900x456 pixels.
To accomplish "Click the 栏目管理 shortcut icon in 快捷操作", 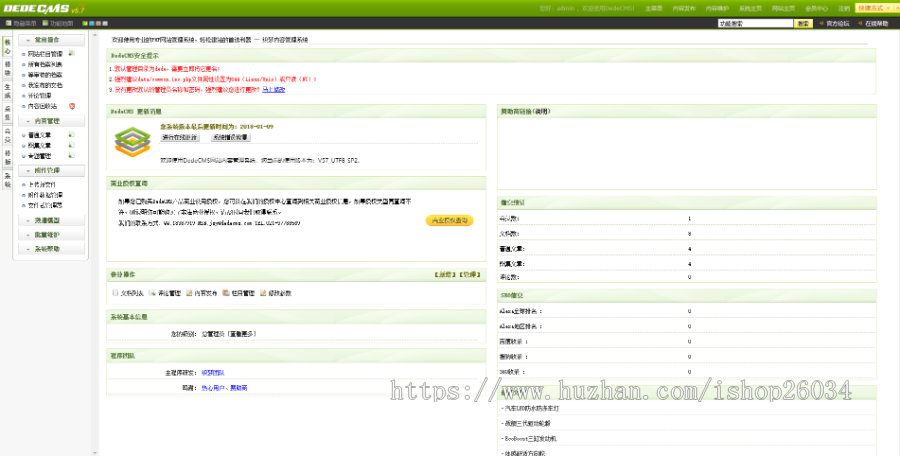I will tap(226, 293).
